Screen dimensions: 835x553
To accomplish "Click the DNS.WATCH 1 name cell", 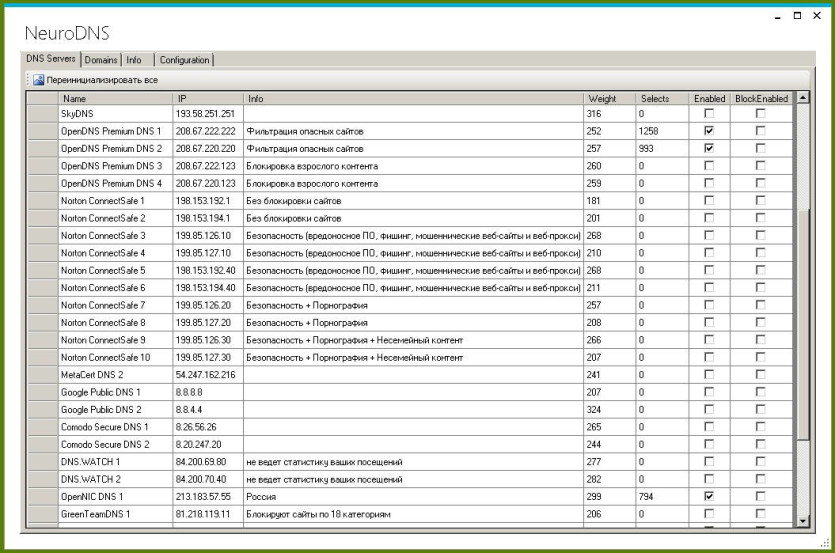I will [x=115, y=461].
